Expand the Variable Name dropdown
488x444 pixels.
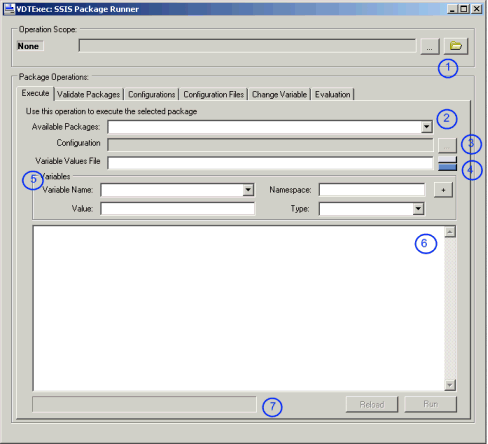[x=248, y=190]
